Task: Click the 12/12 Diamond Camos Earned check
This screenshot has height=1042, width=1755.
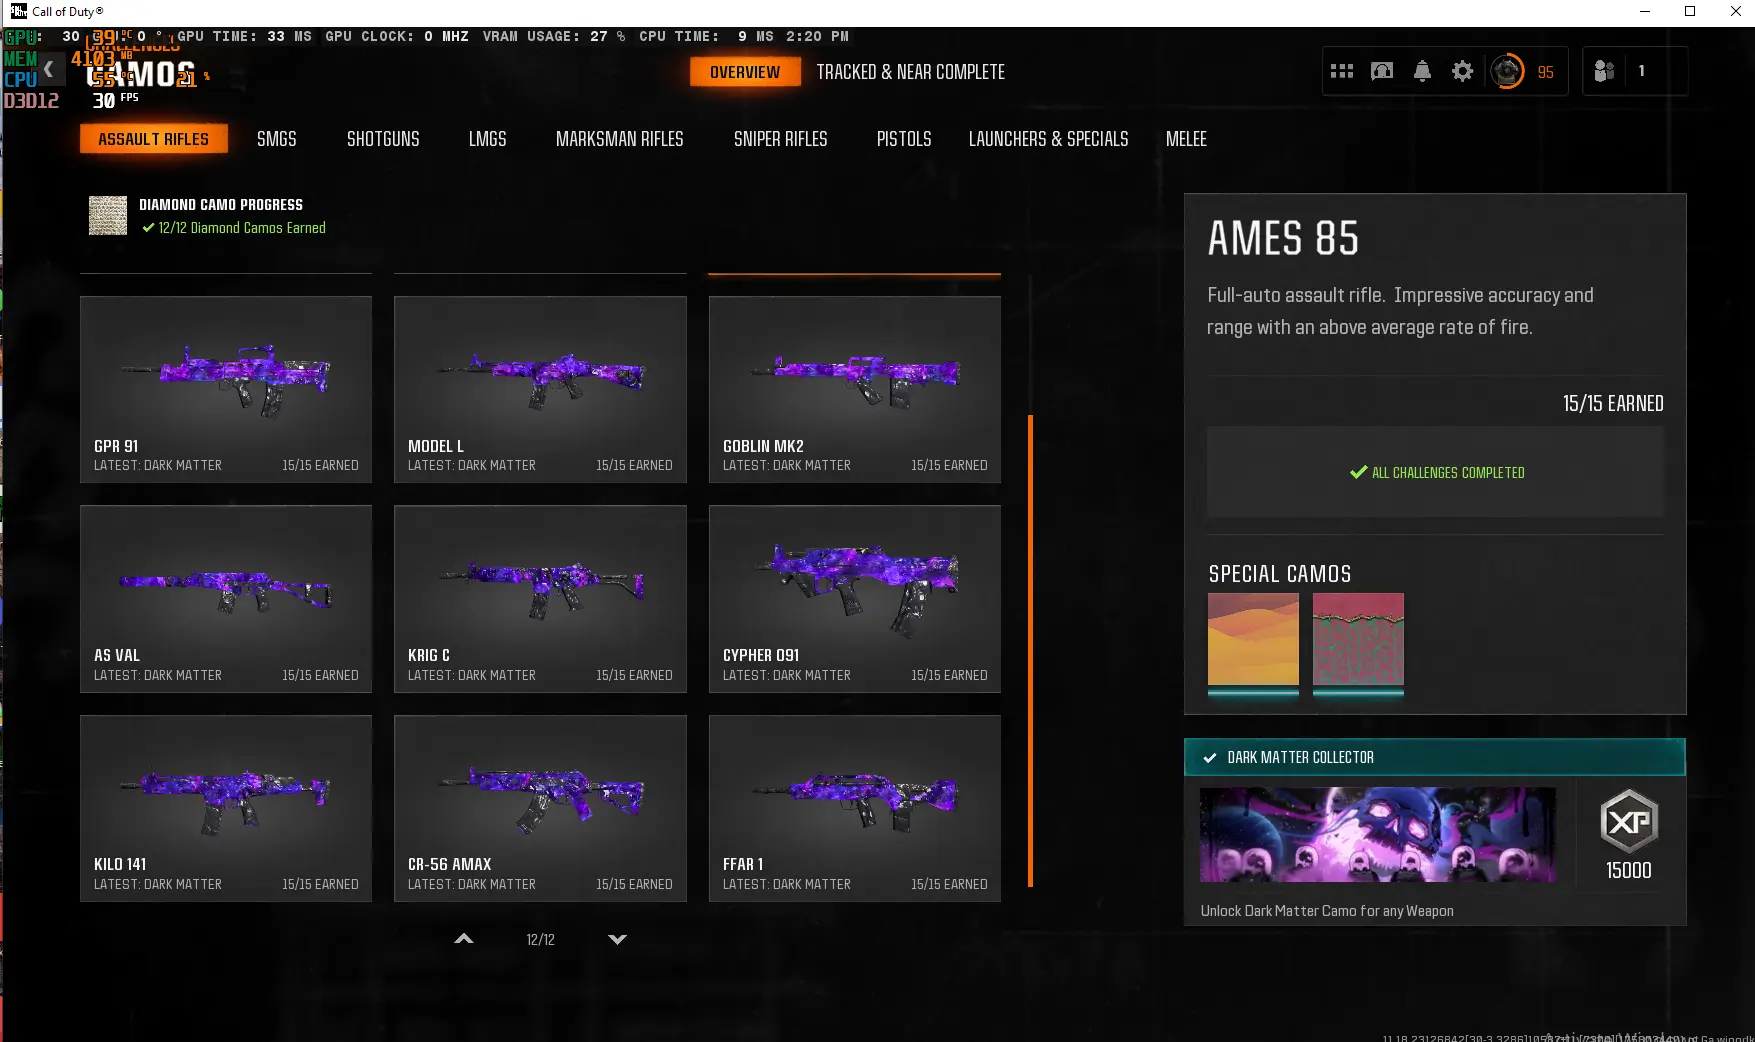Action: point(148,228)
